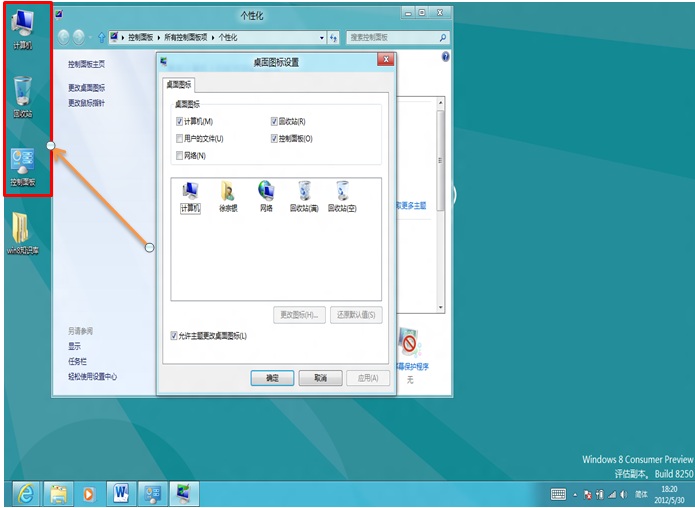Click the Up arrow in 个性化 window

pyautogui.click(x=102, y=38)
